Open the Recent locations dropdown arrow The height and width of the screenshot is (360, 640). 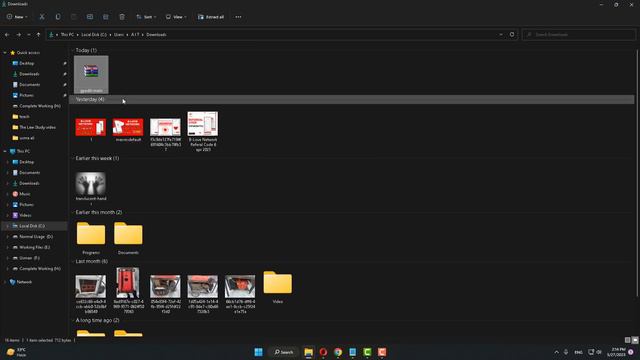click(29, 35)
